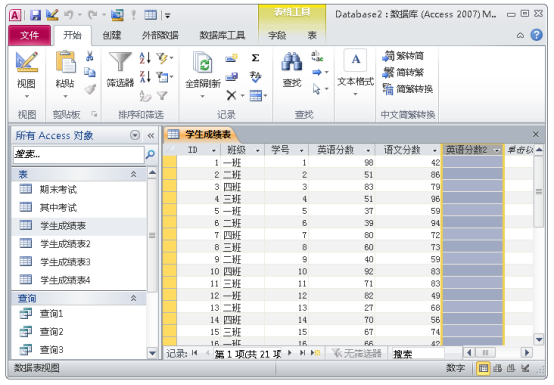554x385 pixels.
Task: Click the Undo icon in quick access toolbar
Action: 69,15
